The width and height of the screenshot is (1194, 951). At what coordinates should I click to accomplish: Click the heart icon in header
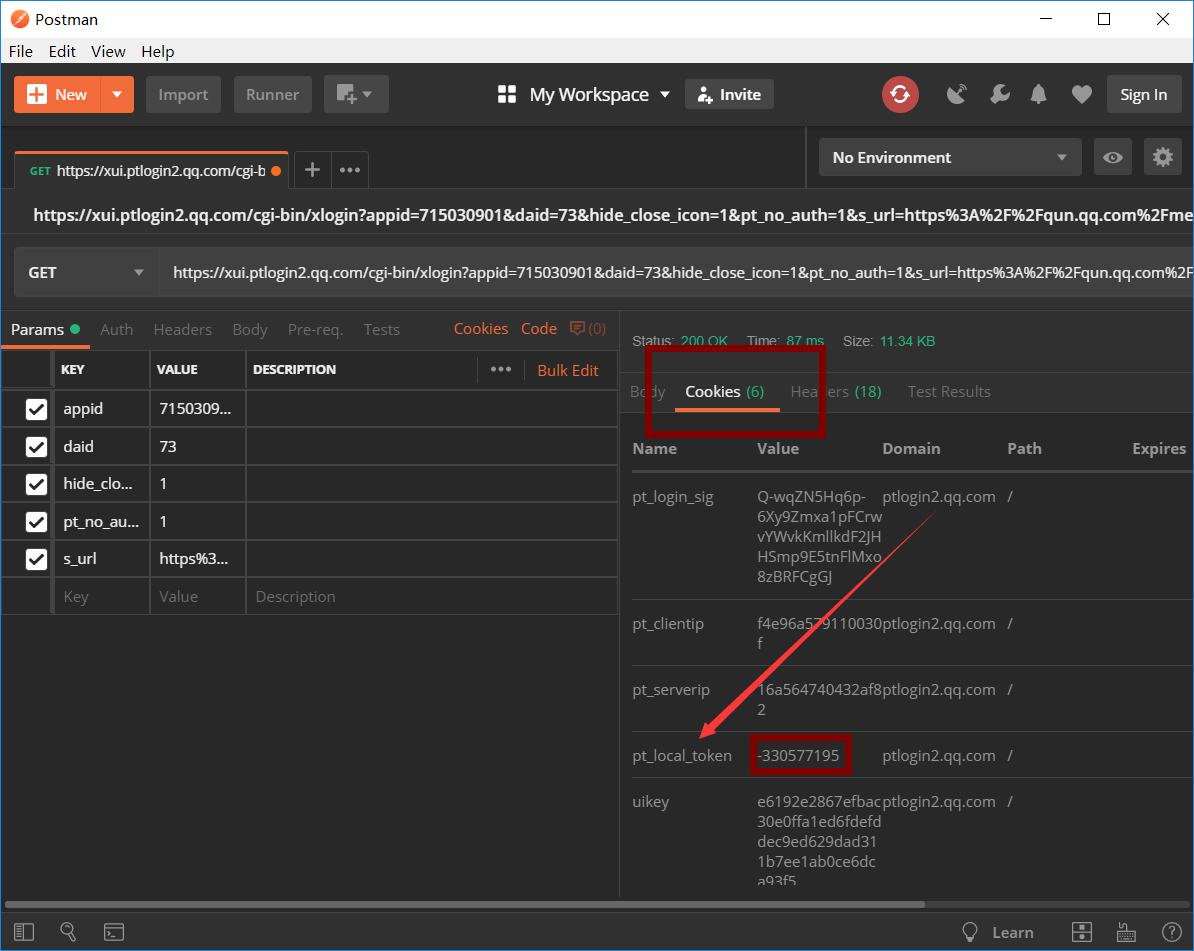pyautogui.click(x=1081, y=94)
